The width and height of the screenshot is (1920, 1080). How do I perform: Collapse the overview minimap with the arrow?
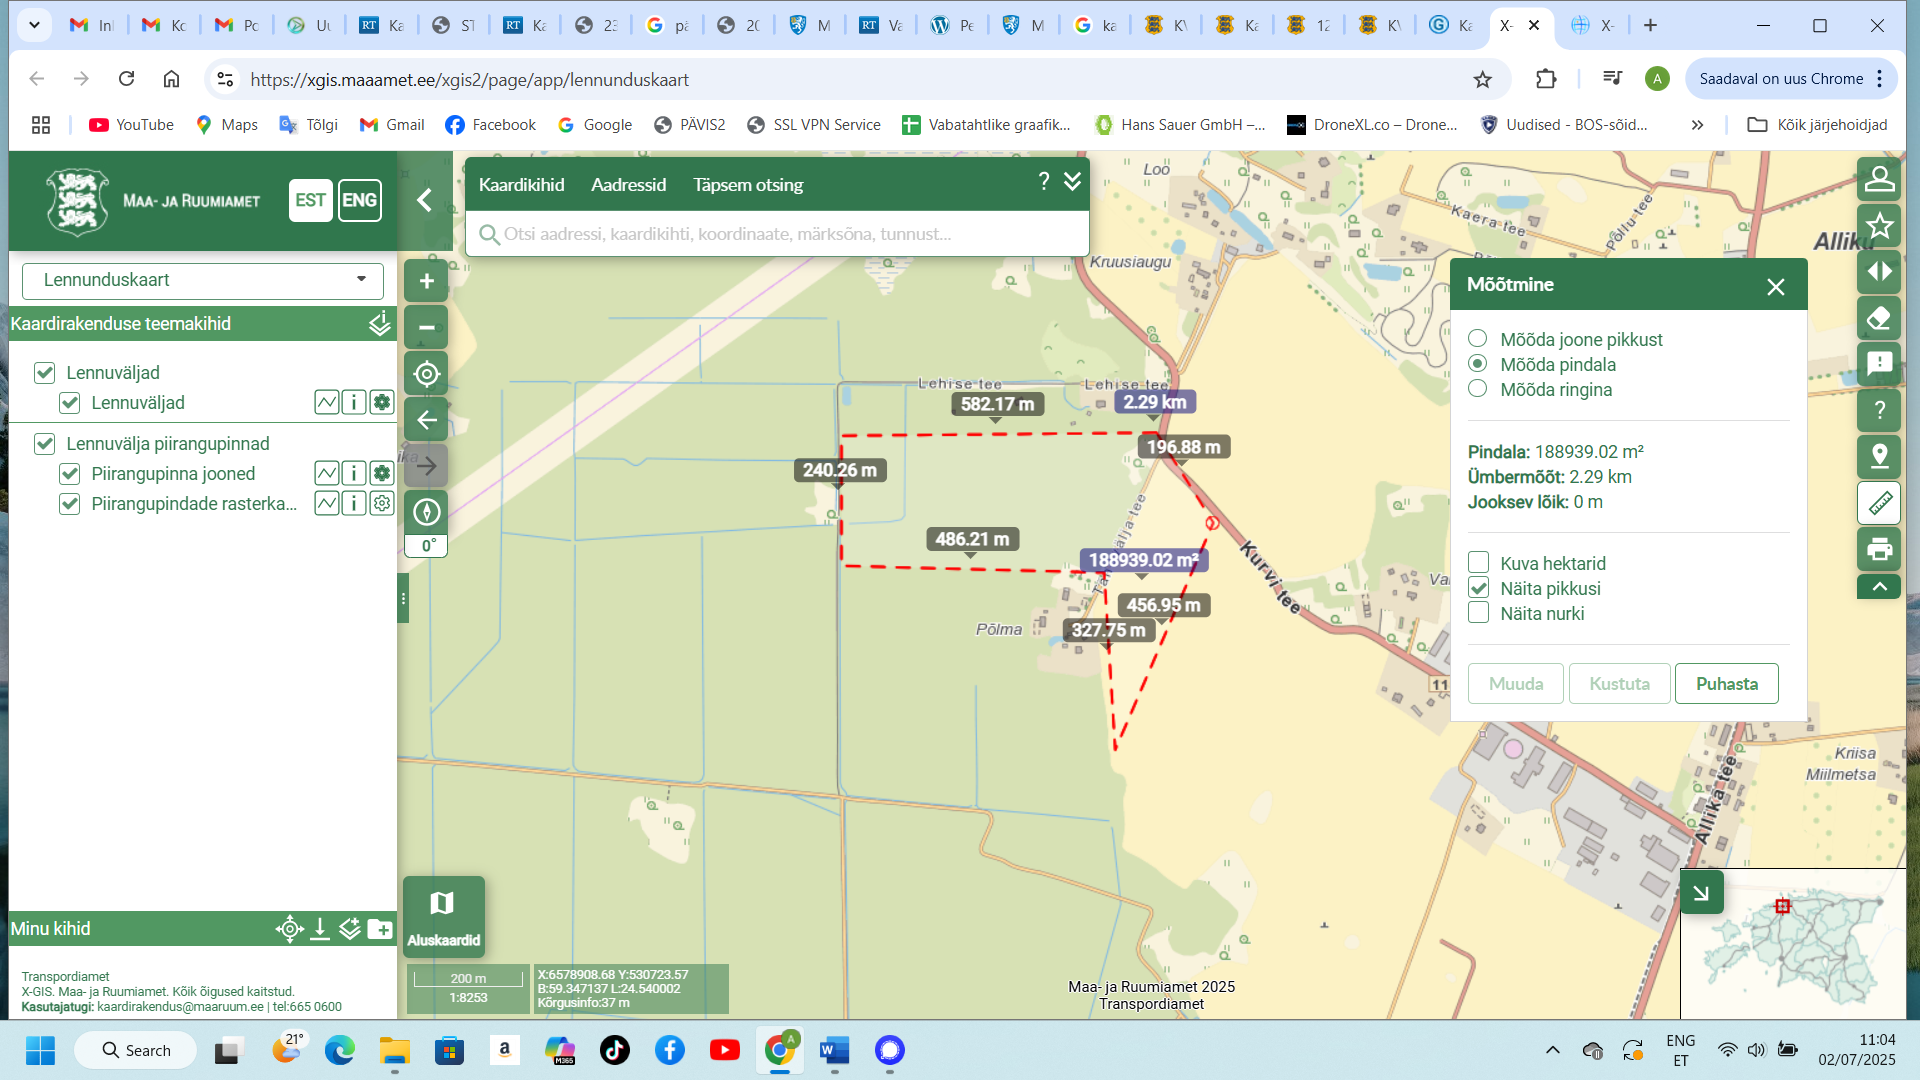click(1701, 892)
